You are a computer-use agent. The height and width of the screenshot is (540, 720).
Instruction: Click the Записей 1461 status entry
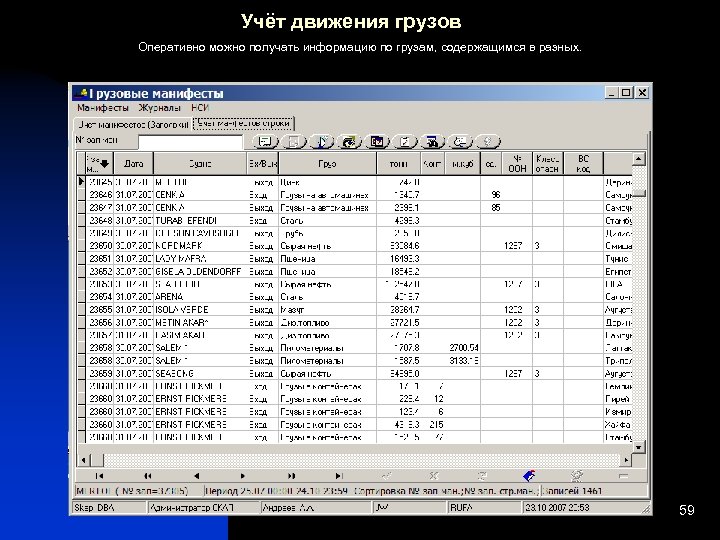tap(594, 491)
